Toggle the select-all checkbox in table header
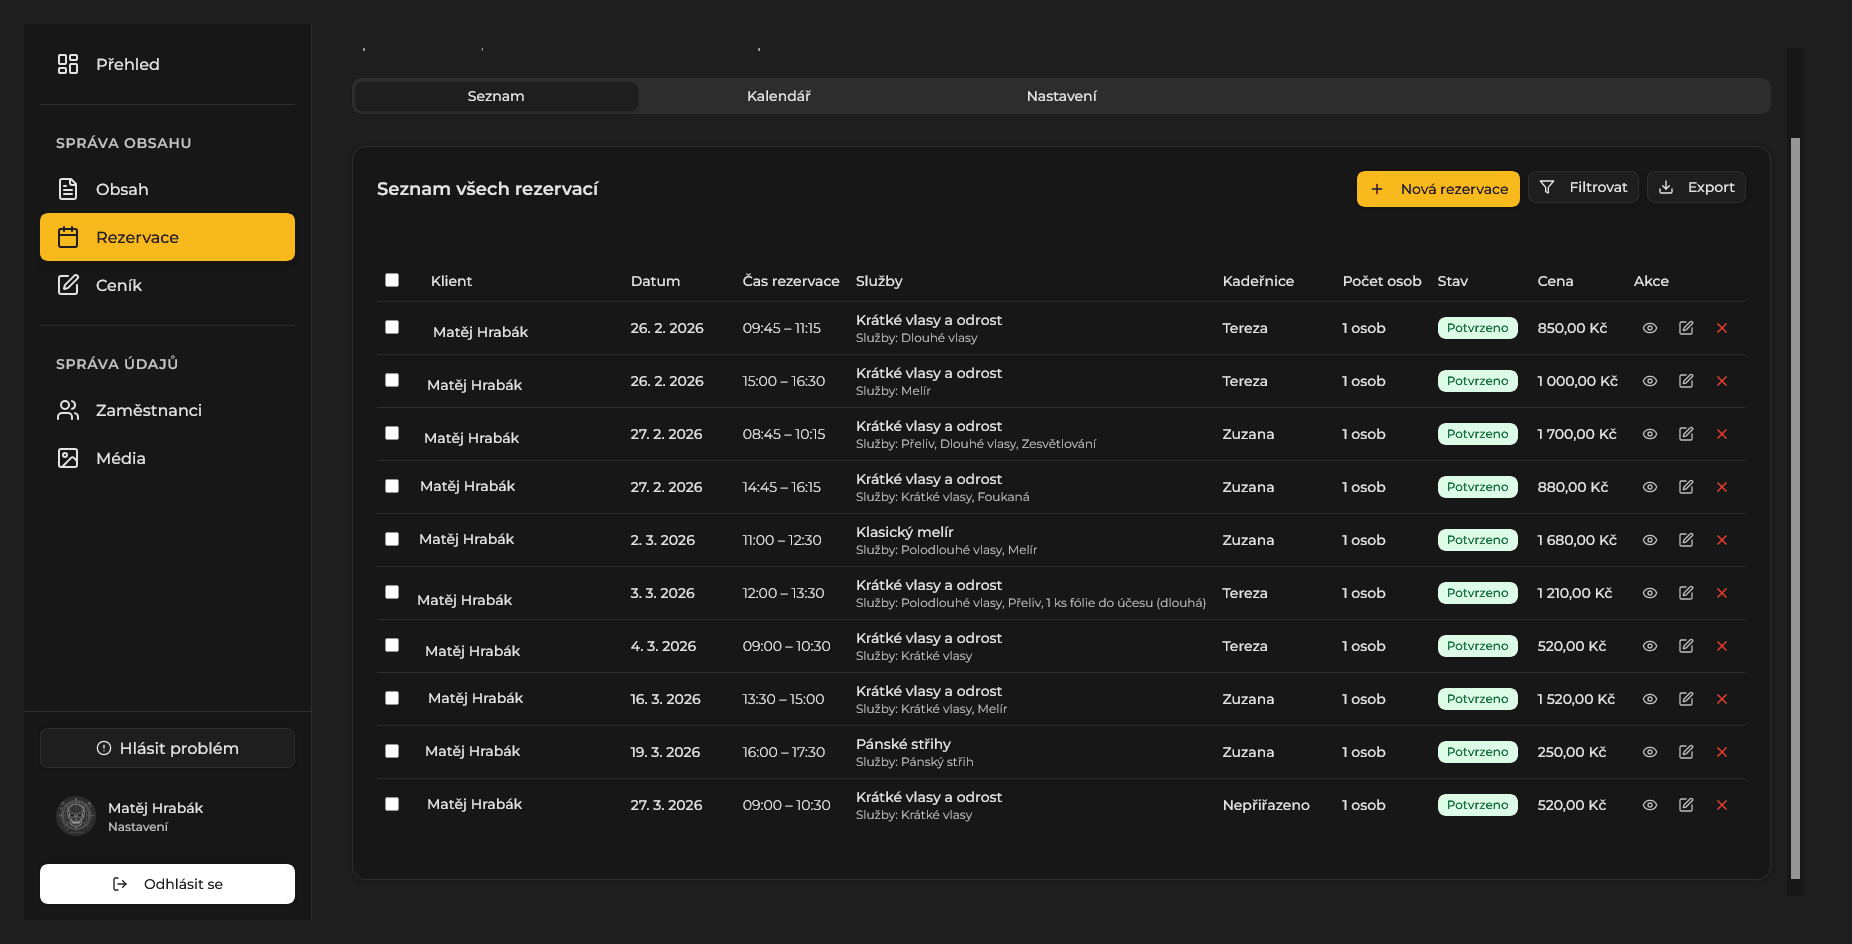1852x944 pixels. tap(392, 280)
